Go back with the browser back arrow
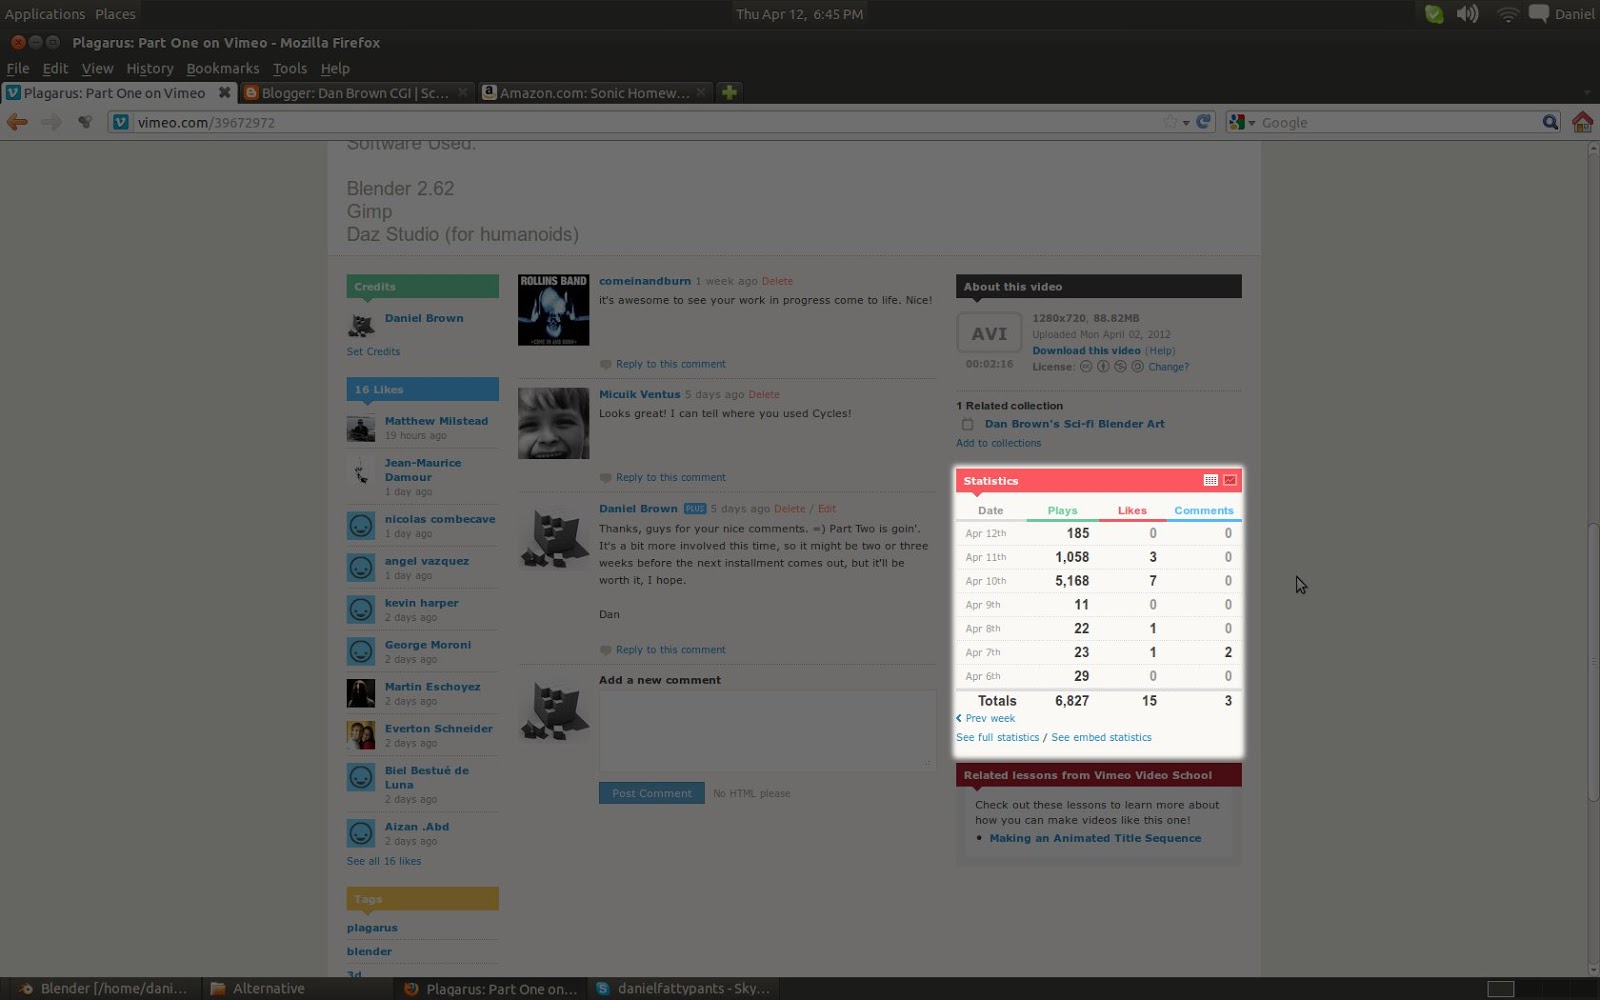 [x=17, y=122]
